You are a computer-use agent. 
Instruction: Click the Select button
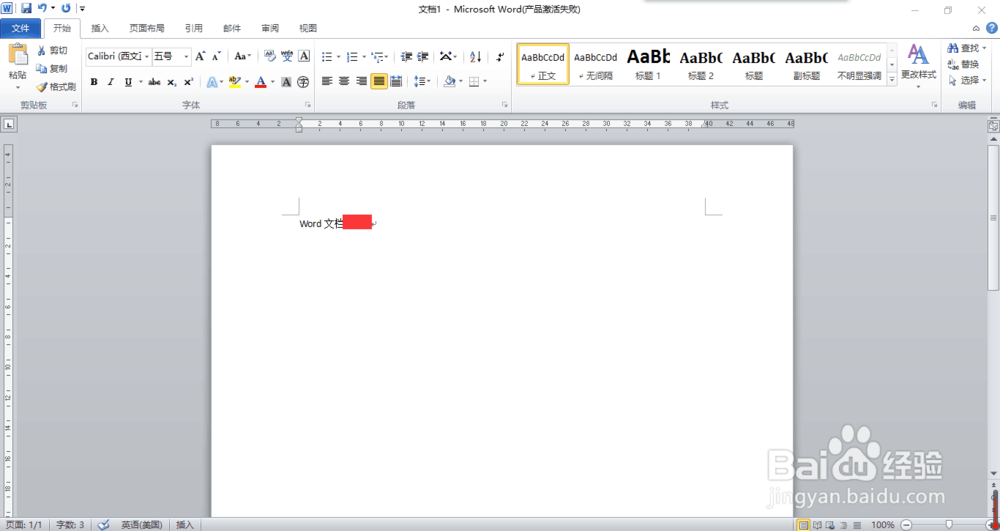(967, 80)
